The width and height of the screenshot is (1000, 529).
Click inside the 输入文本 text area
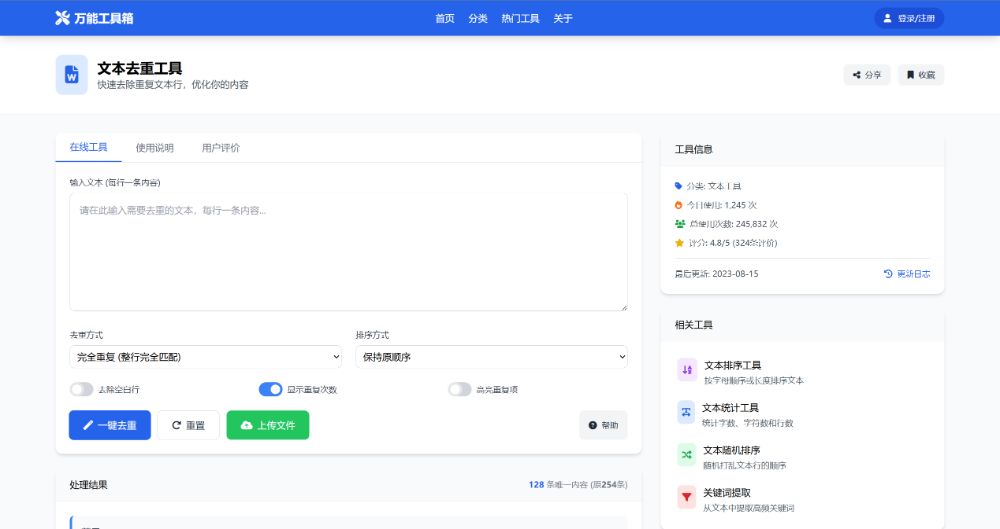348,252
